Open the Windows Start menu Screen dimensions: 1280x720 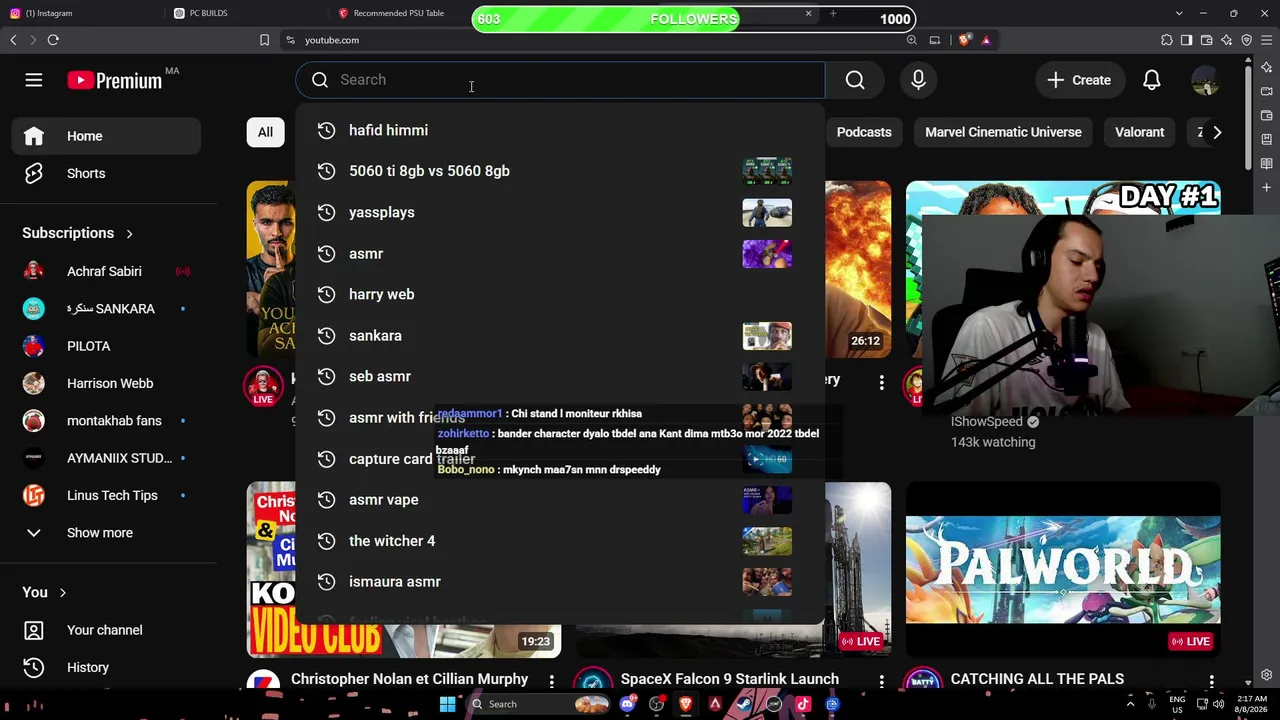pos(447,704)
